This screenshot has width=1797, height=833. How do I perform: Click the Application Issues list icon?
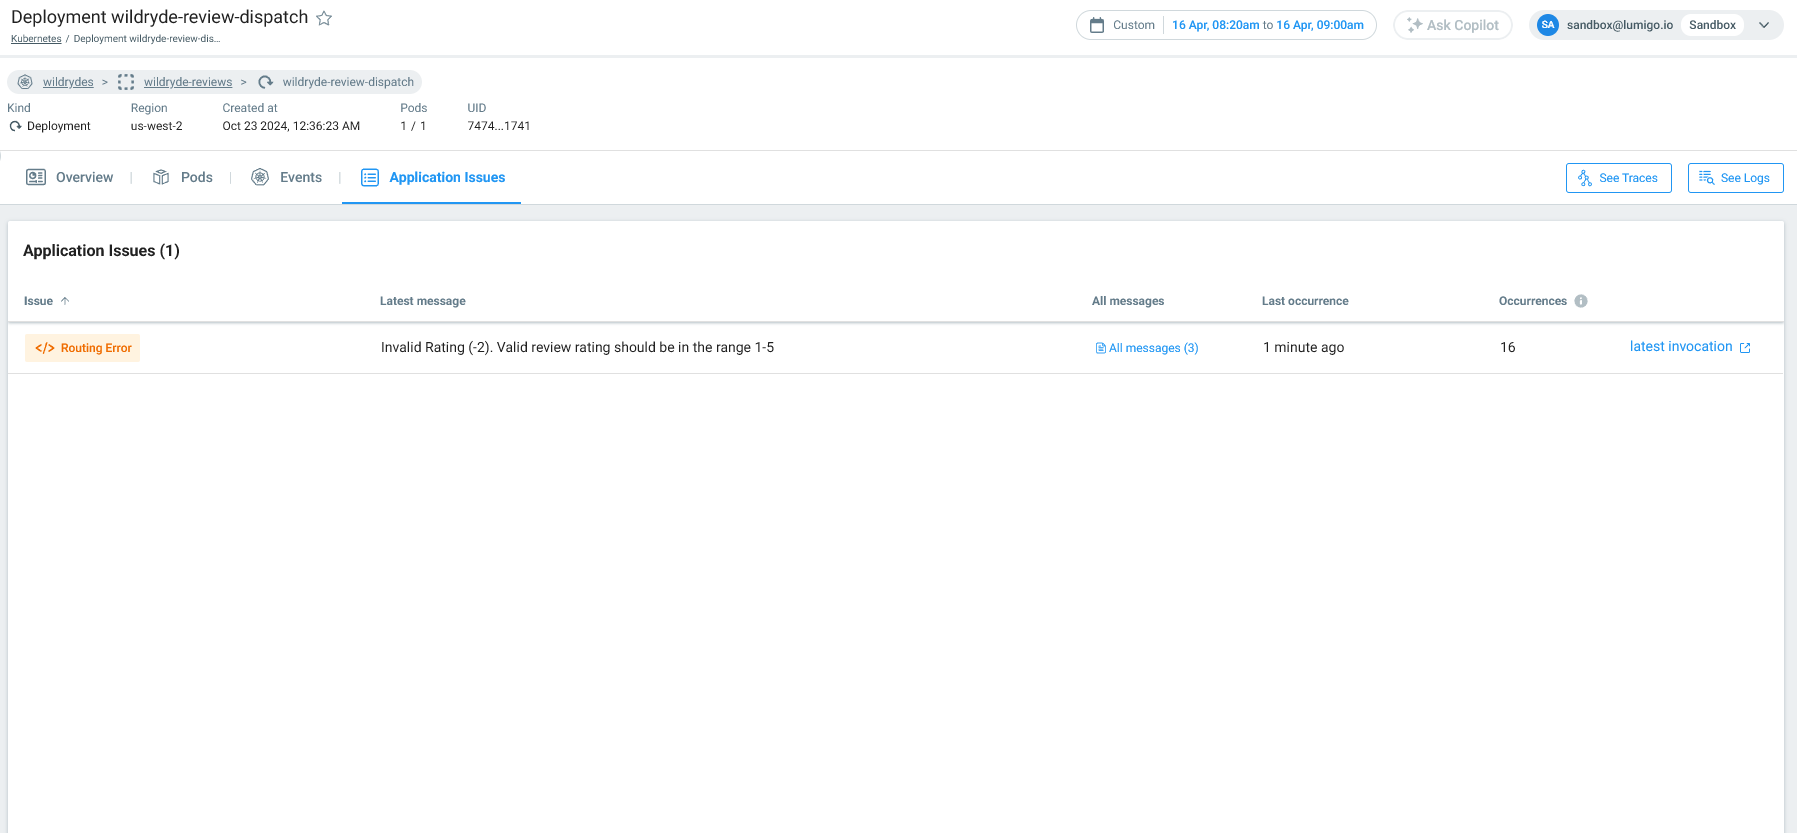[x=370, y=177]
